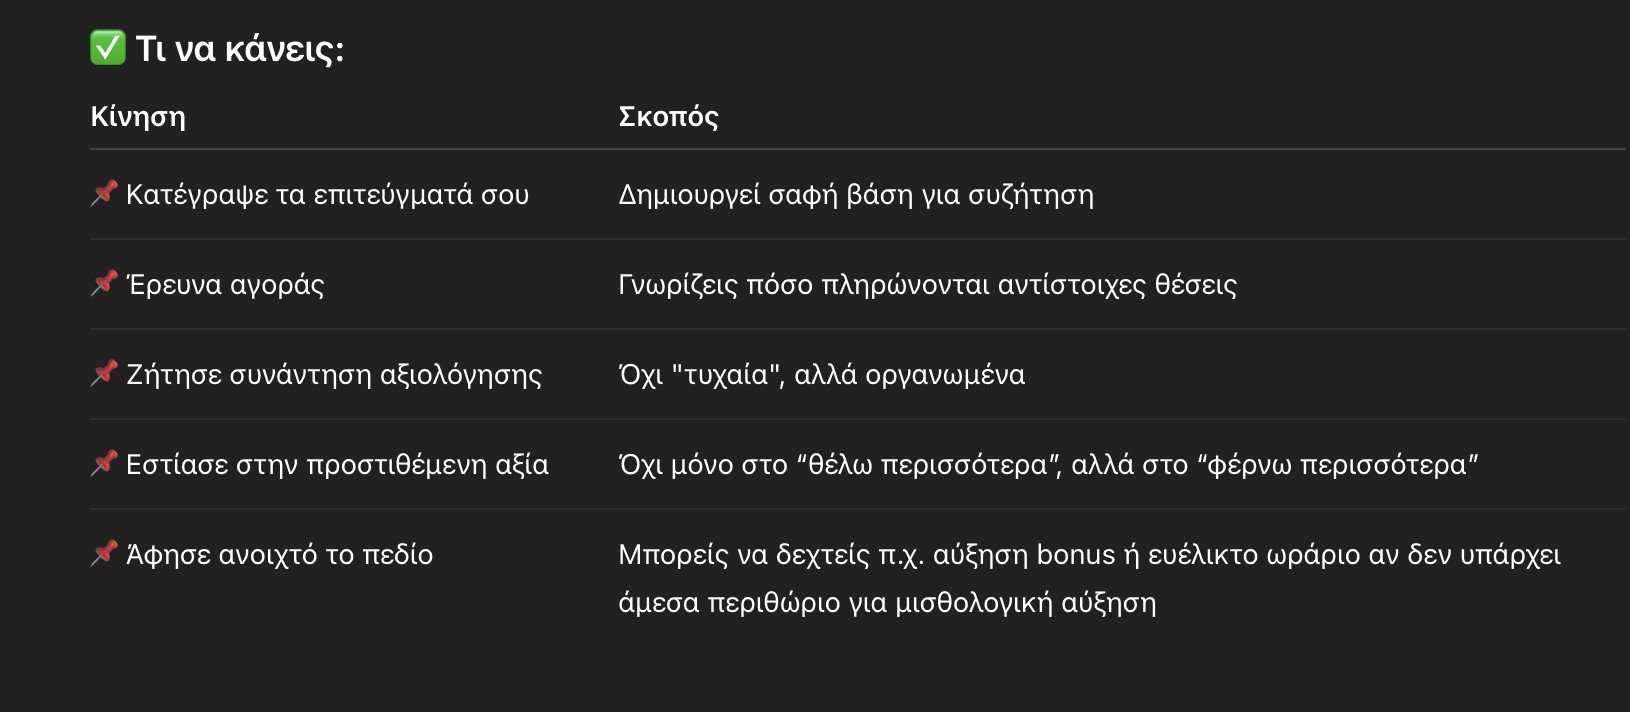Screen dimensions: 1630x712
Task: Click pushpin icon beside Άφησε ανοιχτό το πεδίο
Action: [x=104, y=553]
